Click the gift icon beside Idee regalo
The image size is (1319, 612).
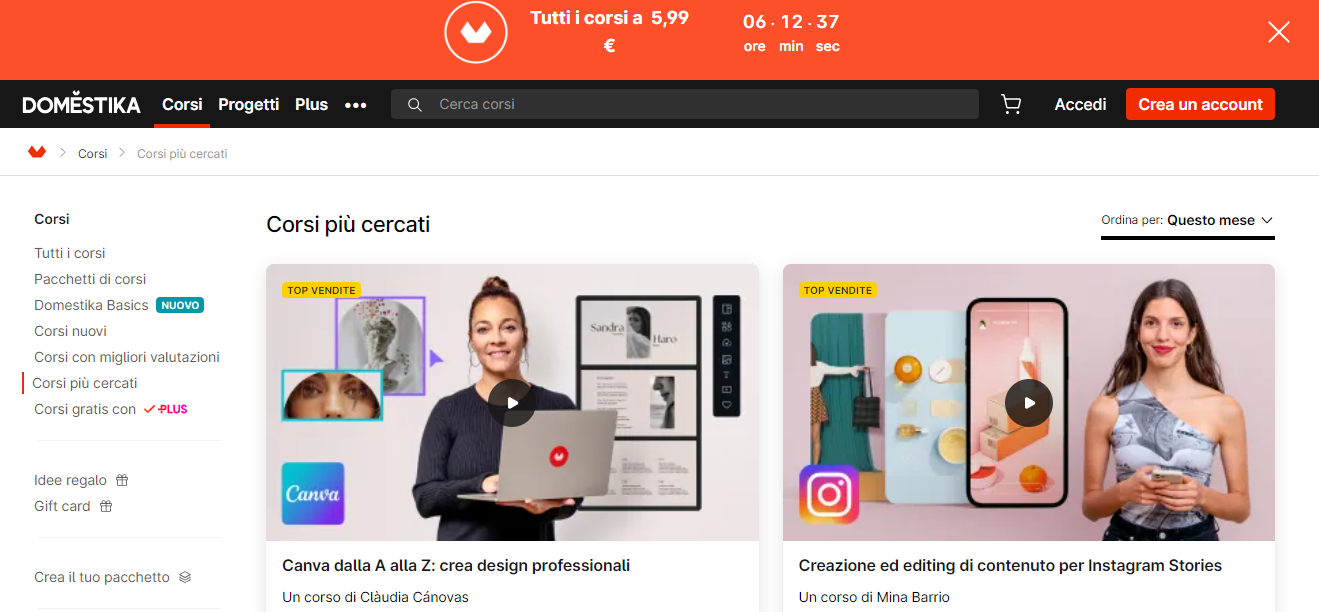[122, 480]
